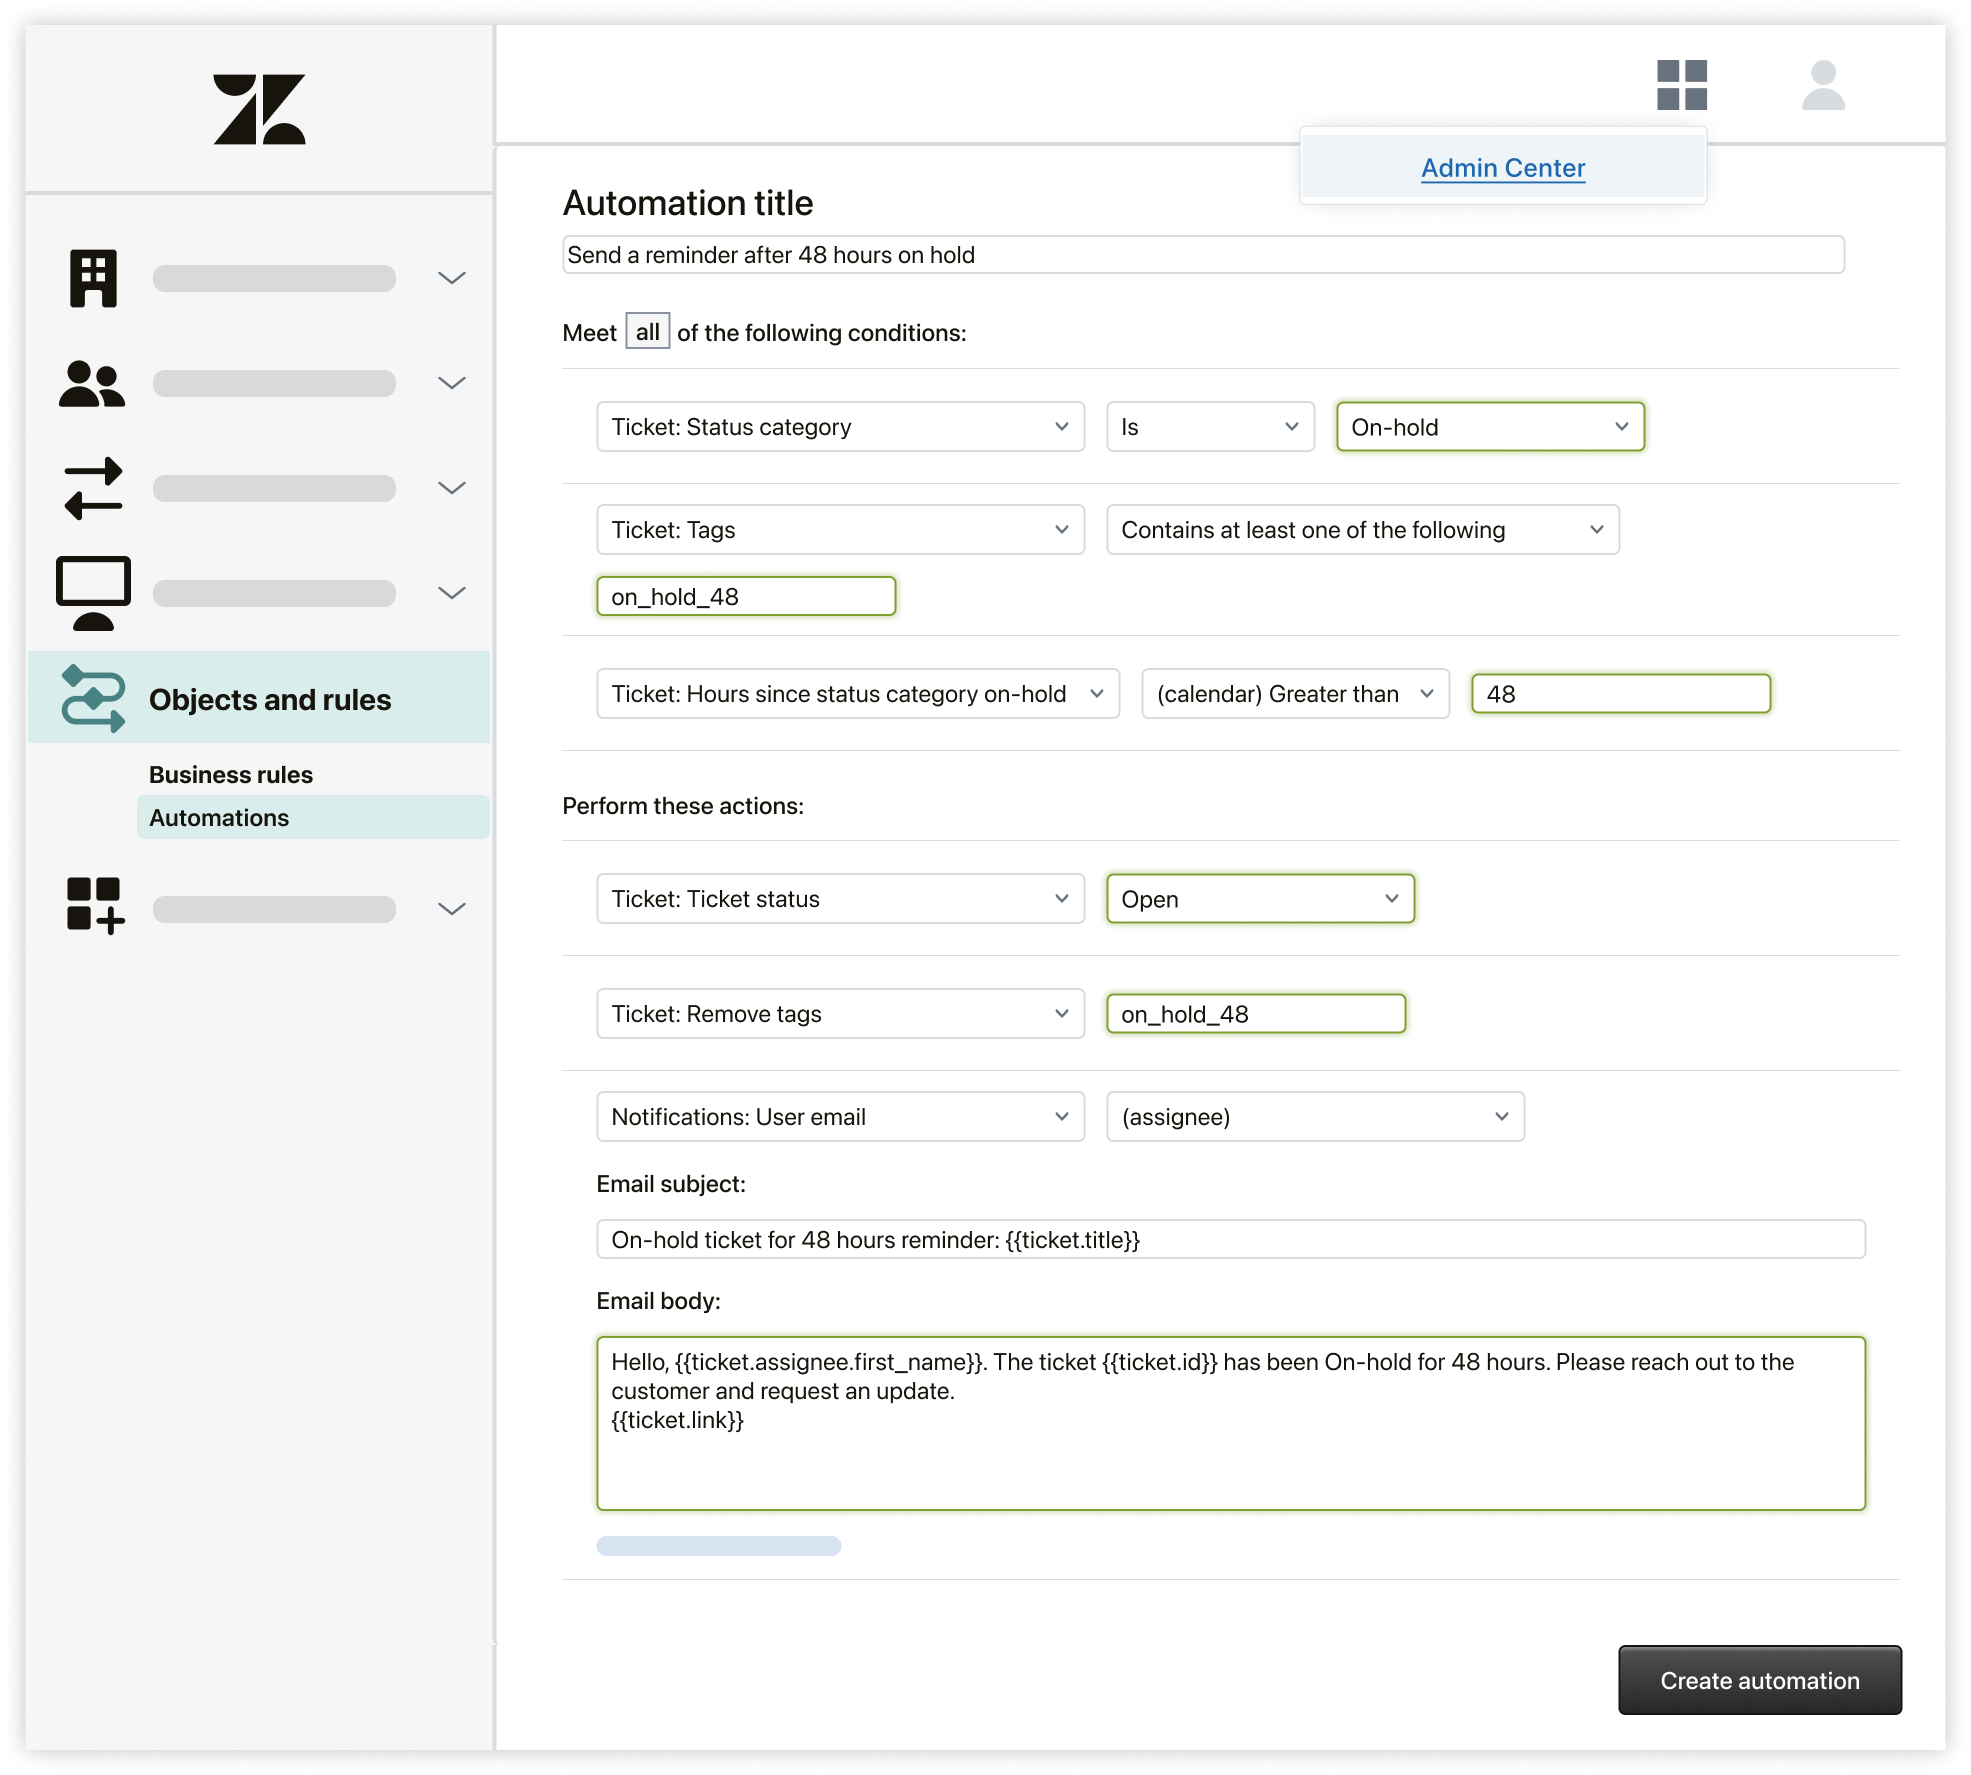Click the building/organization icon in sidebar
This screenshot has height=1775, width=1971.
coord(93,278)
